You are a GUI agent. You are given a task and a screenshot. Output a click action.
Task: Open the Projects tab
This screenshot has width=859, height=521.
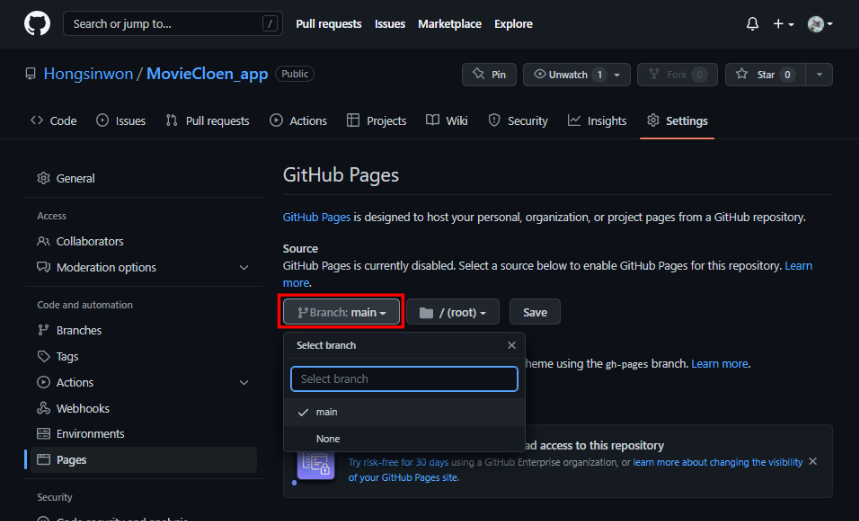pos(377,121)
